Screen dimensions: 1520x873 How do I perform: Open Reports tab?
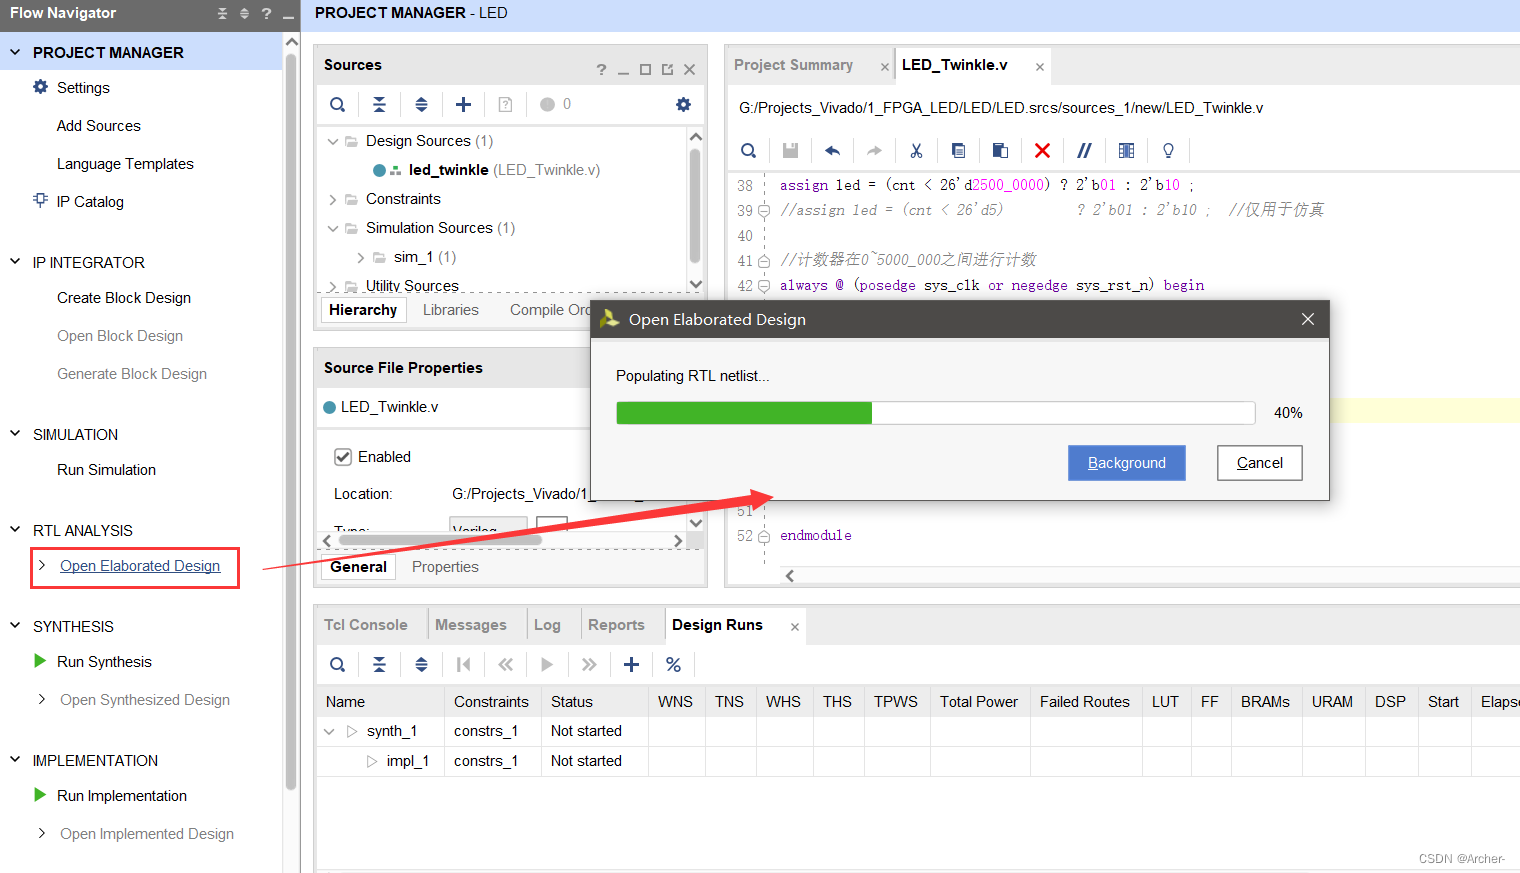pyautogui.click(x=616, y=625)
